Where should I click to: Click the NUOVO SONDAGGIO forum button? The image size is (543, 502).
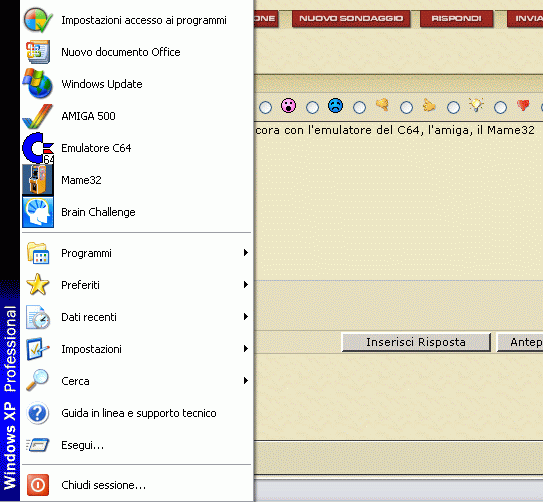click(x=351, y=18)
